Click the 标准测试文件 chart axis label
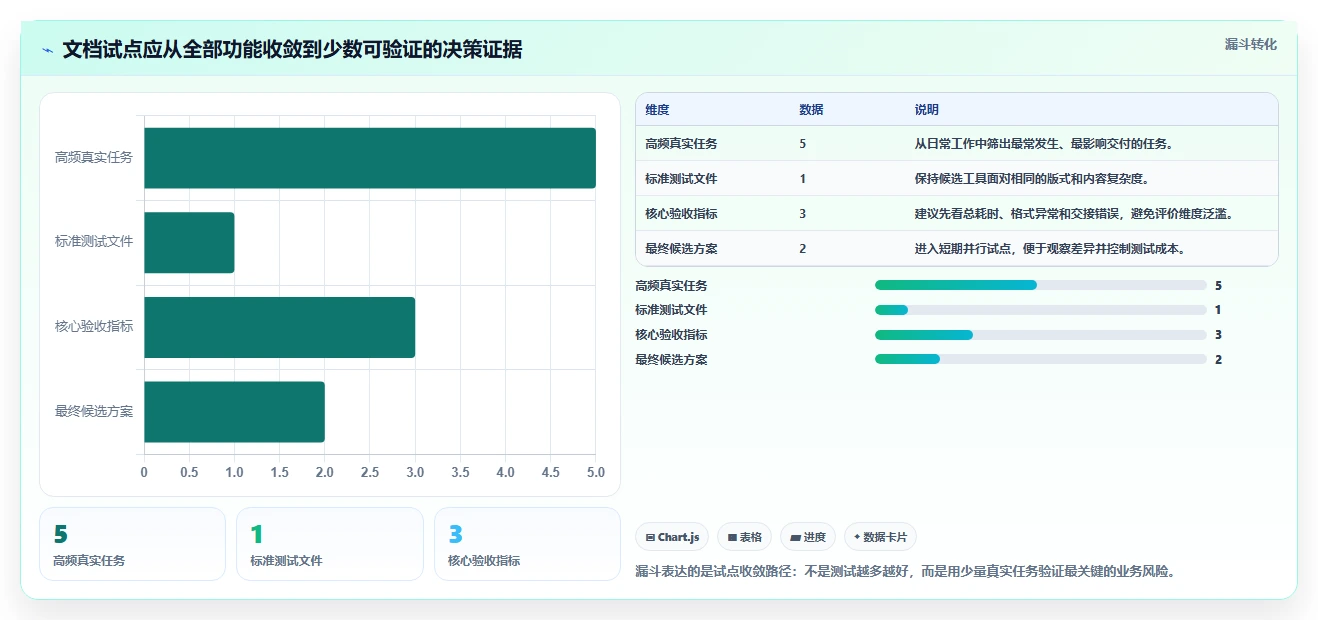Image resolution: width=1318 pixels, height=620 pixels. (x=94, y=242)
